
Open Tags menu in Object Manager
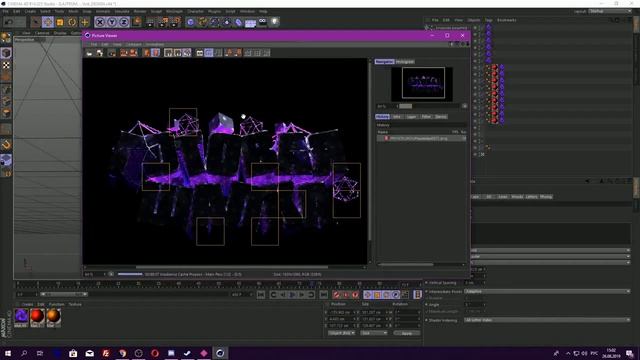click(489, 20)
